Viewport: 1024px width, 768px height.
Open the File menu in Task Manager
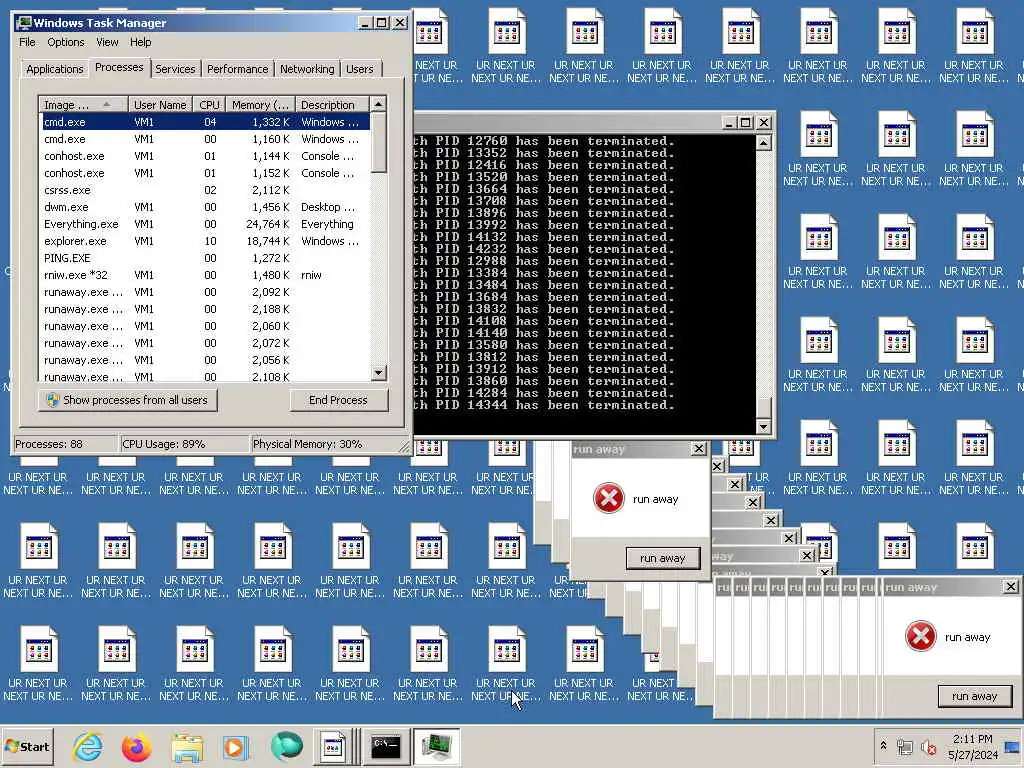coord(27,42)
